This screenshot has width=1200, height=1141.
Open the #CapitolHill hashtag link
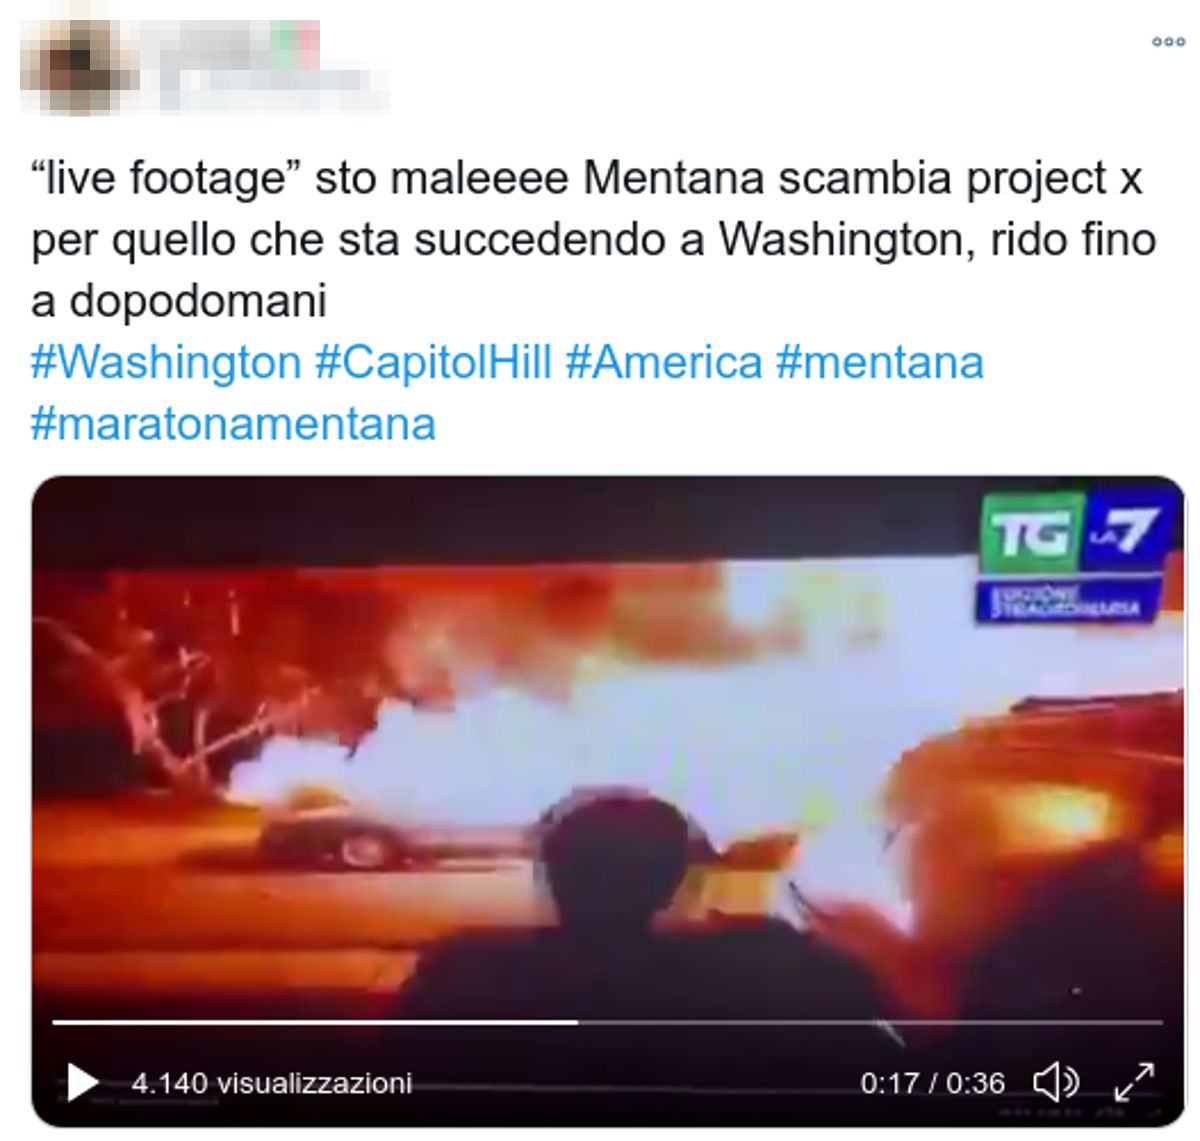coord(434,361)
